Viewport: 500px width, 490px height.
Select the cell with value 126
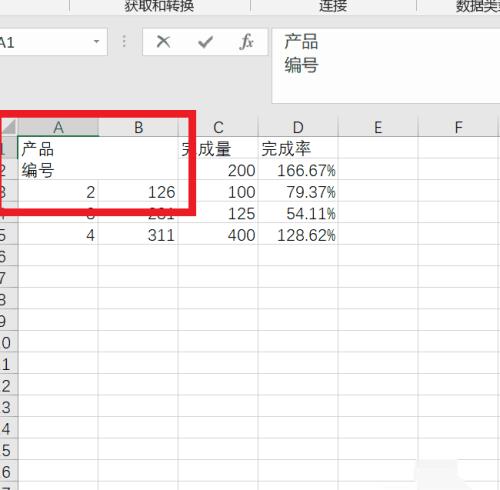pyautogui.click(x=138, y=192)
